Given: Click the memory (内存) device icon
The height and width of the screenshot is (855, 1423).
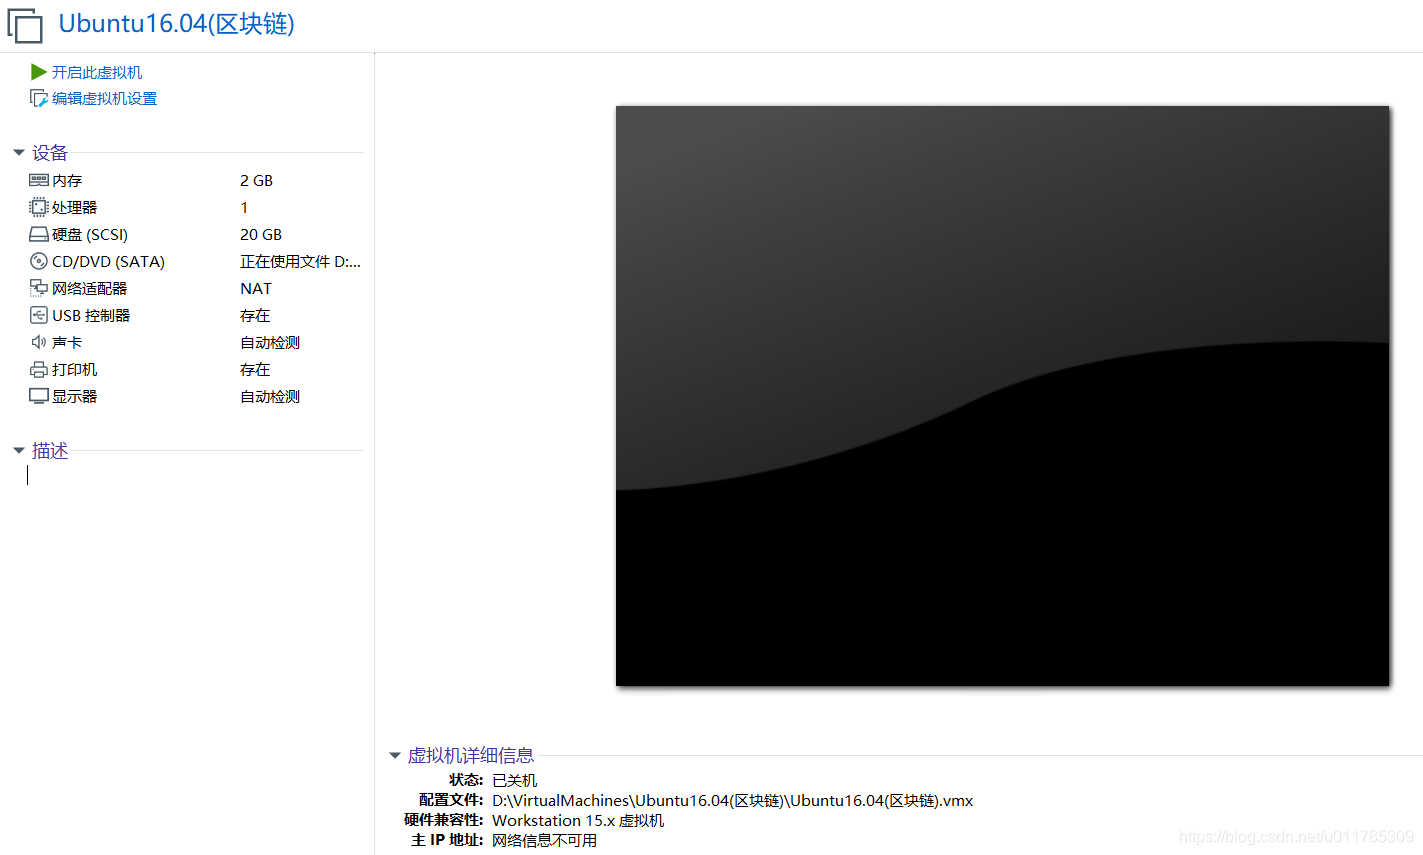Looking at the screenshot, I should pos(39,180).
